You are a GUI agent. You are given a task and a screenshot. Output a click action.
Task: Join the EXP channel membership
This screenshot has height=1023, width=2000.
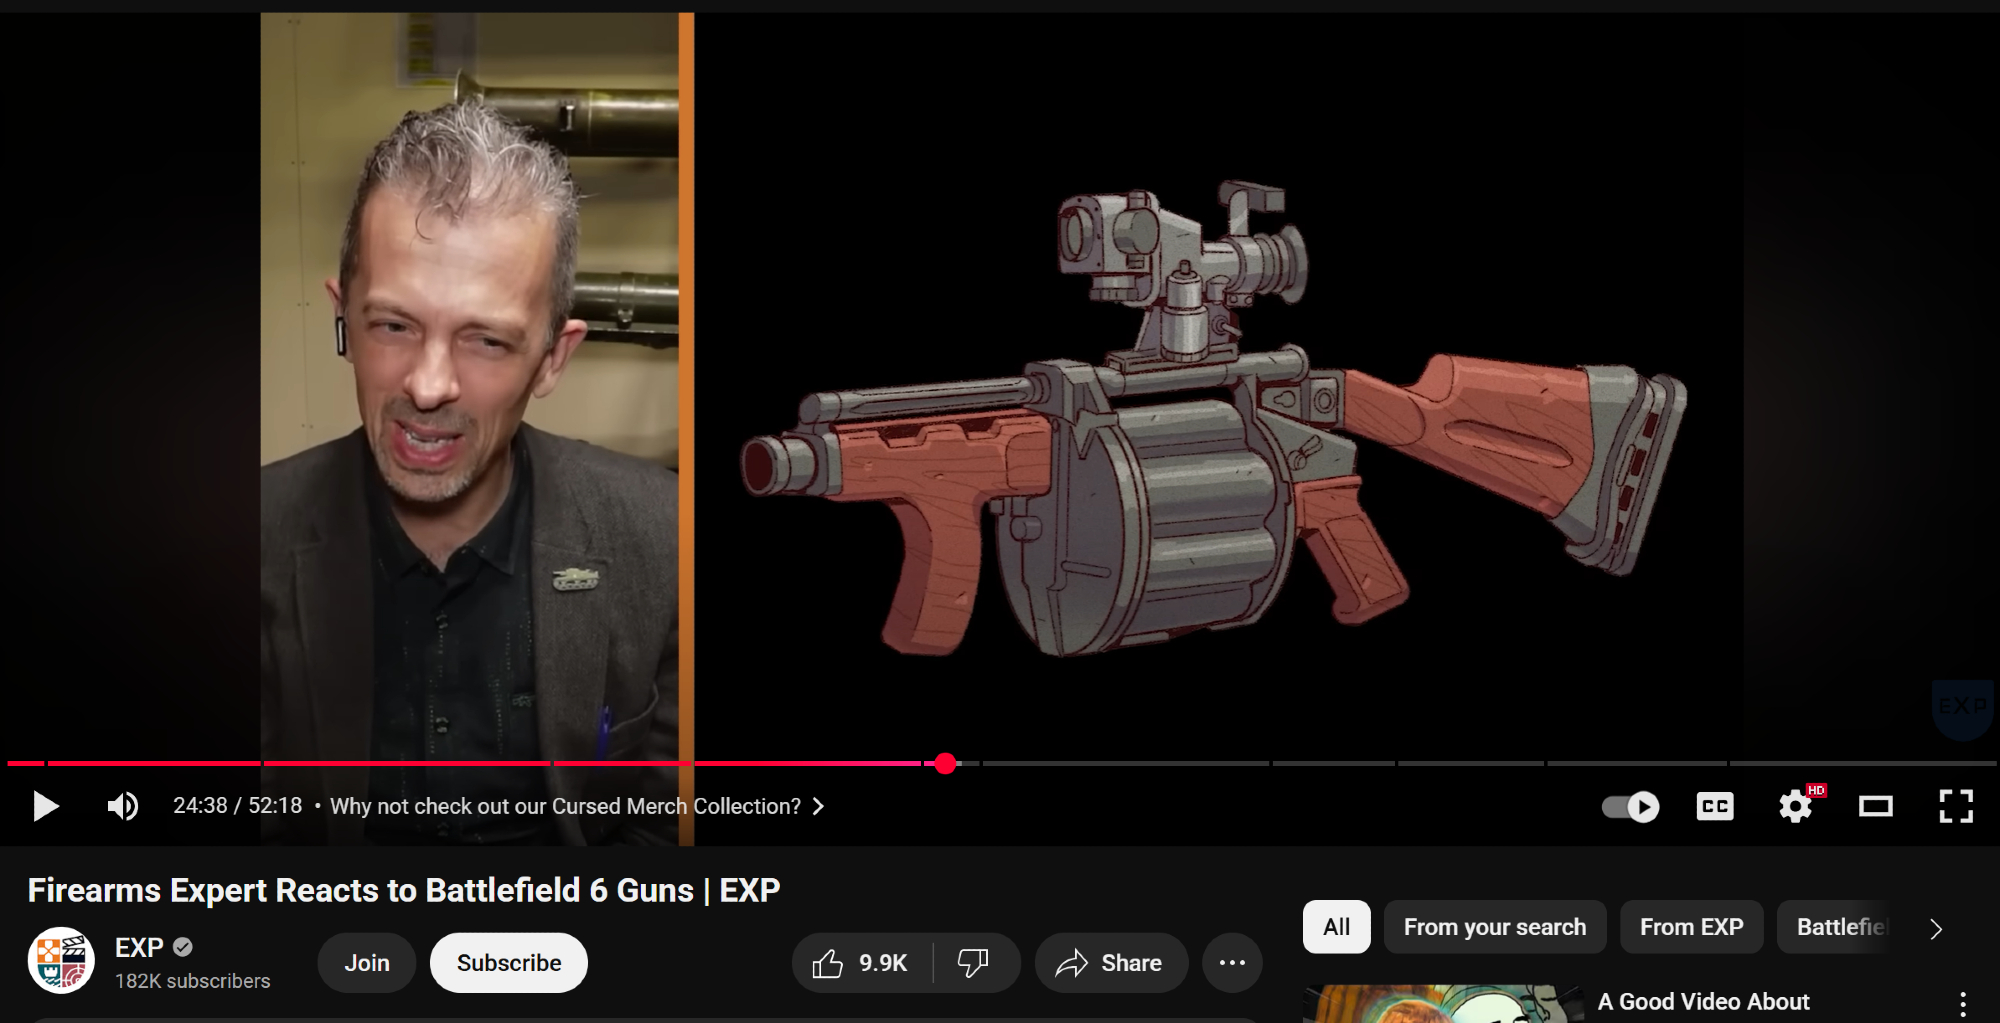pos(367,963)
